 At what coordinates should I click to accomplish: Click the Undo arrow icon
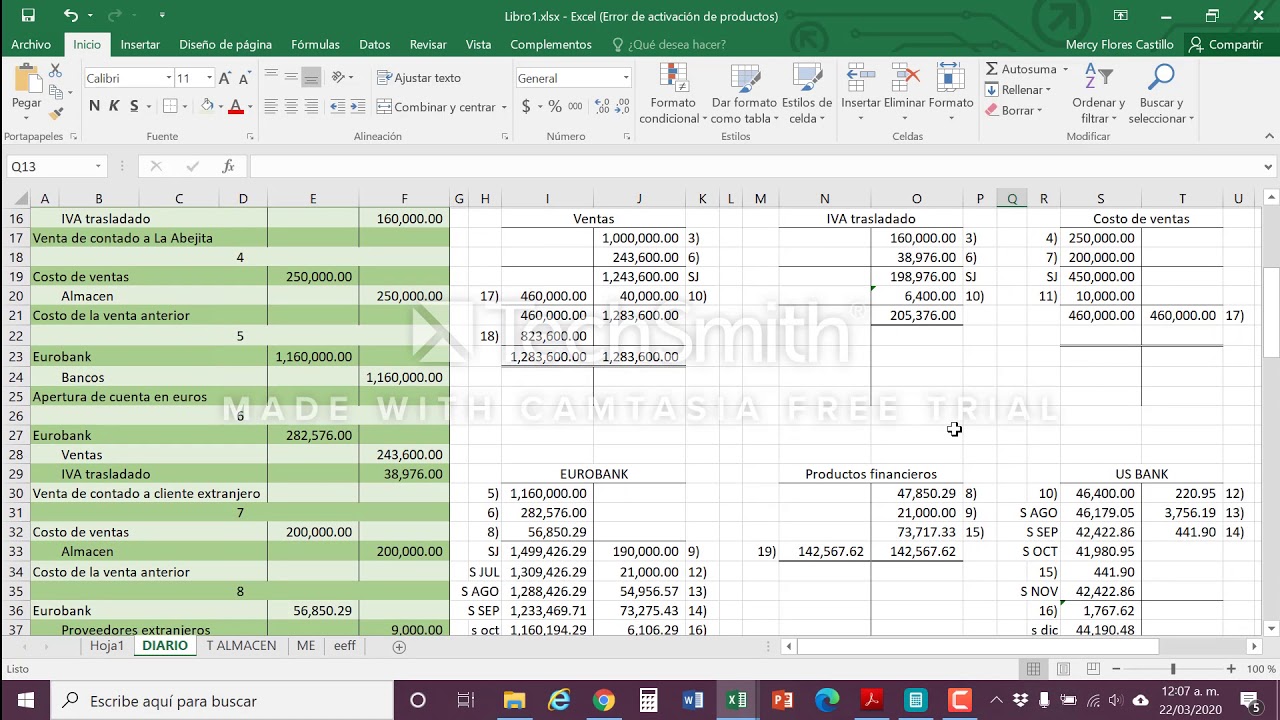[x=70, y=15]
